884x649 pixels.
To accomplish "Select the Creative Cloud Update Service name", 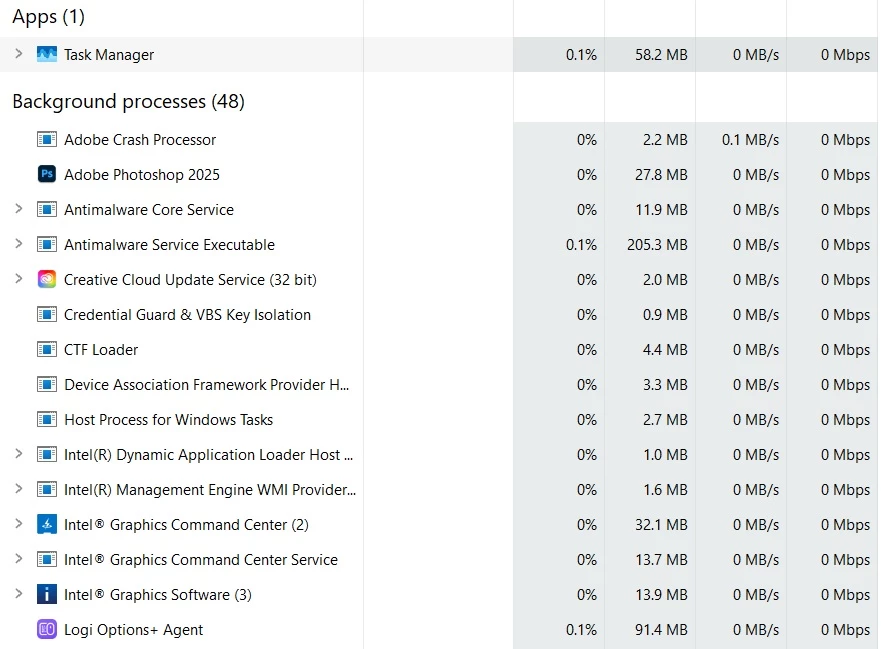I will click(190, 280).
